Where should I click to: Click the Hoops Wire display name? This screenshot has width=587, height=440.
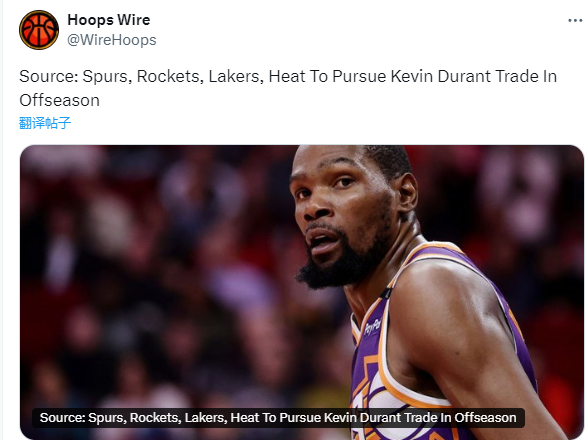pos(109,20)
